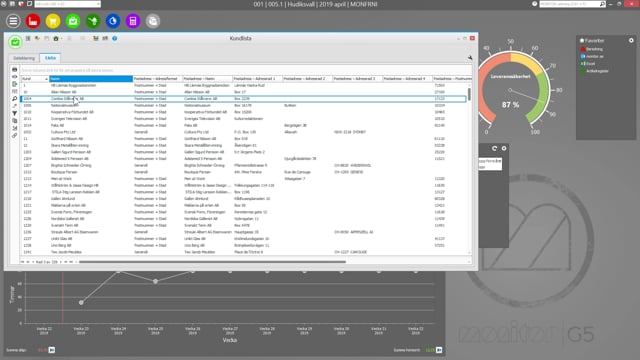Click the green export icon in list sidebar

[15, 84]
